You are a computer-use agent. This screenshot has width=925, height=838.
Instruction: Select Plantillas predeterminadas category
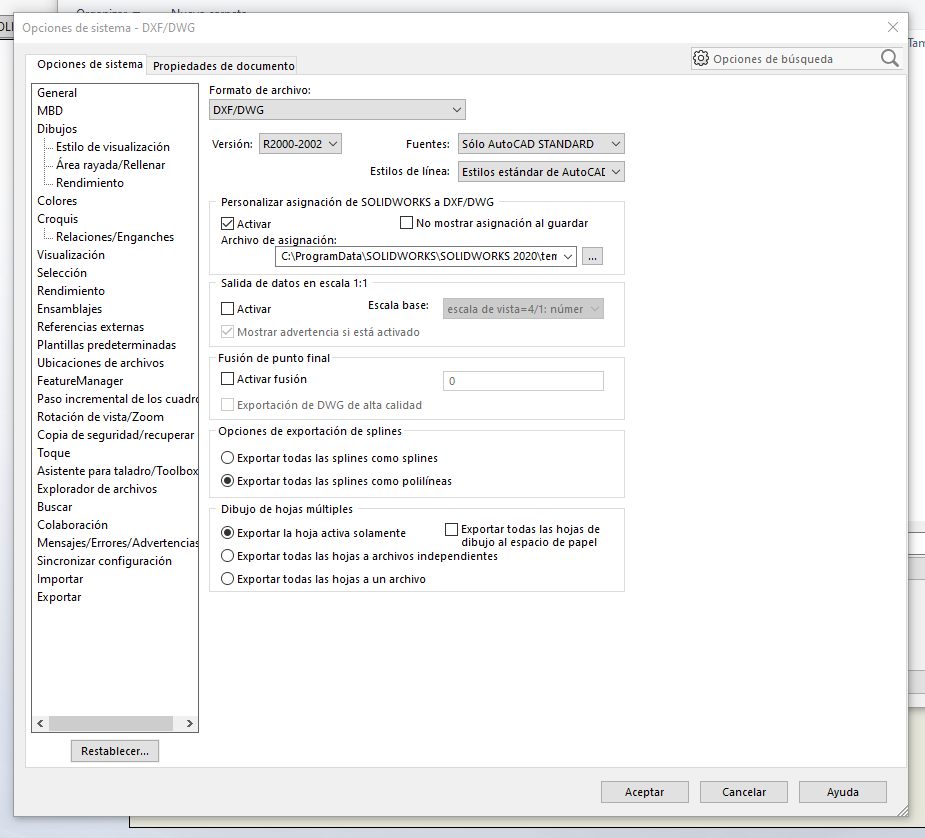pos(106,345)
